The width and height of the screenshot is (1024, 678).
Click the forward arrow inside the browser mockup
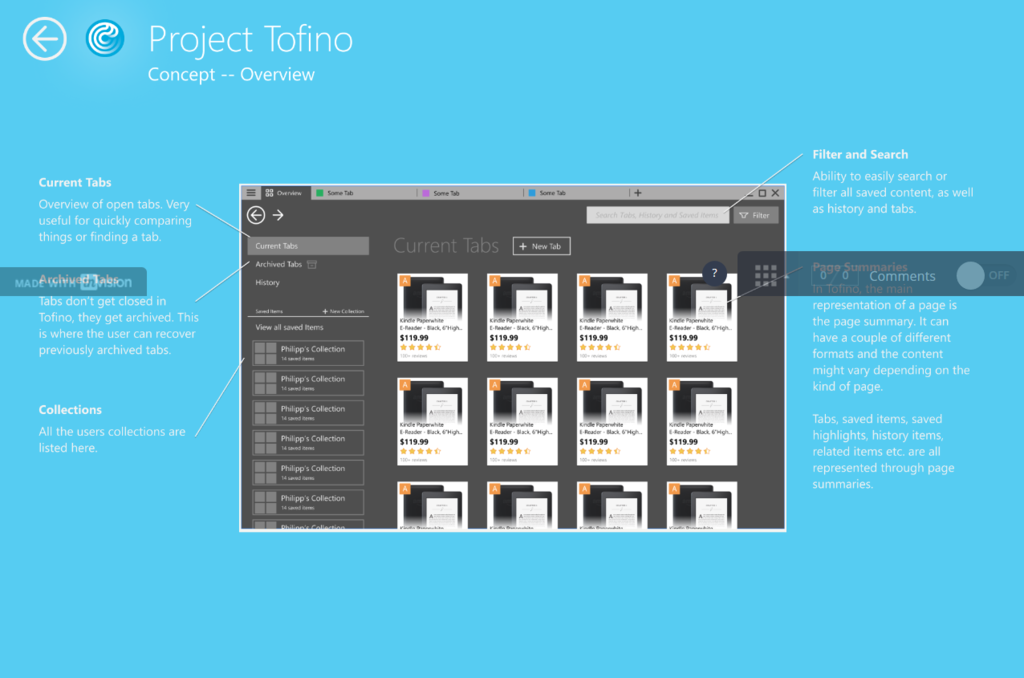coord(278,215)
